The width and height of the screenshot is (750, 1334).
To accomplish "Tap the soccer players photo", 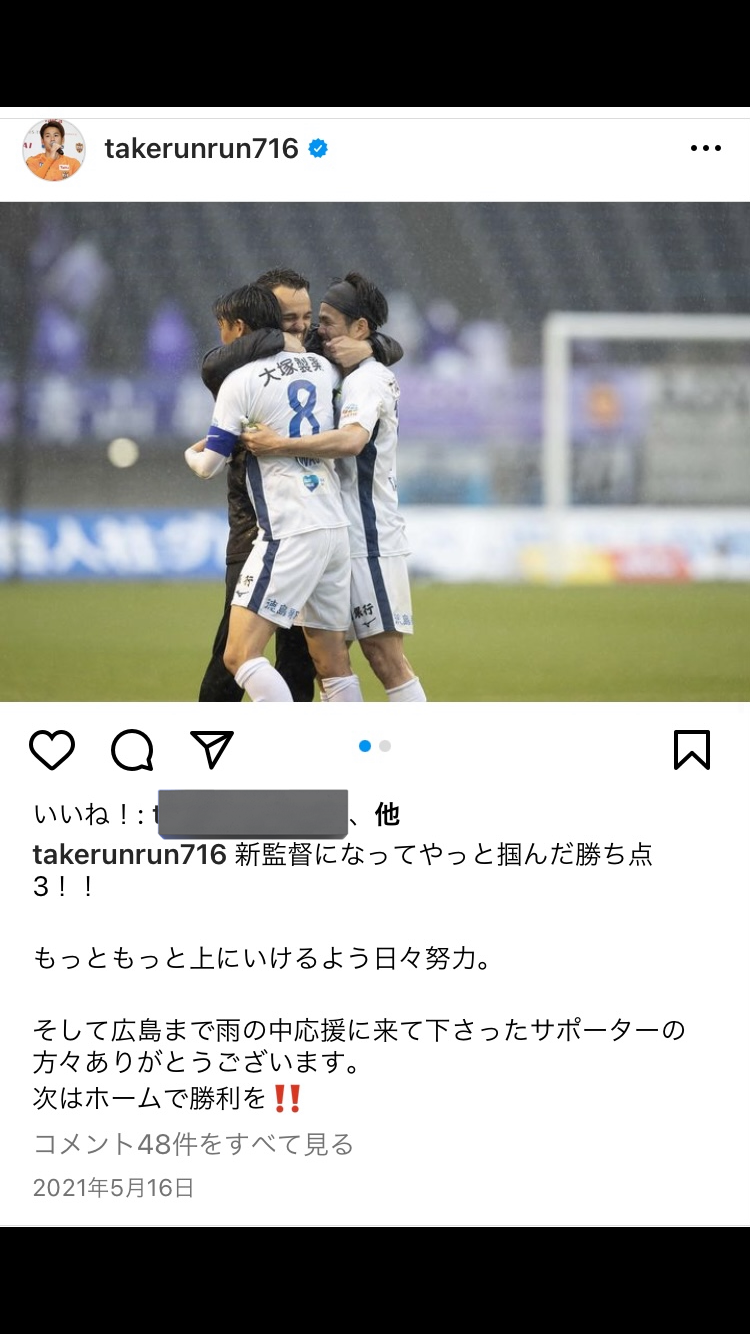I will click(x=375, y=452).
